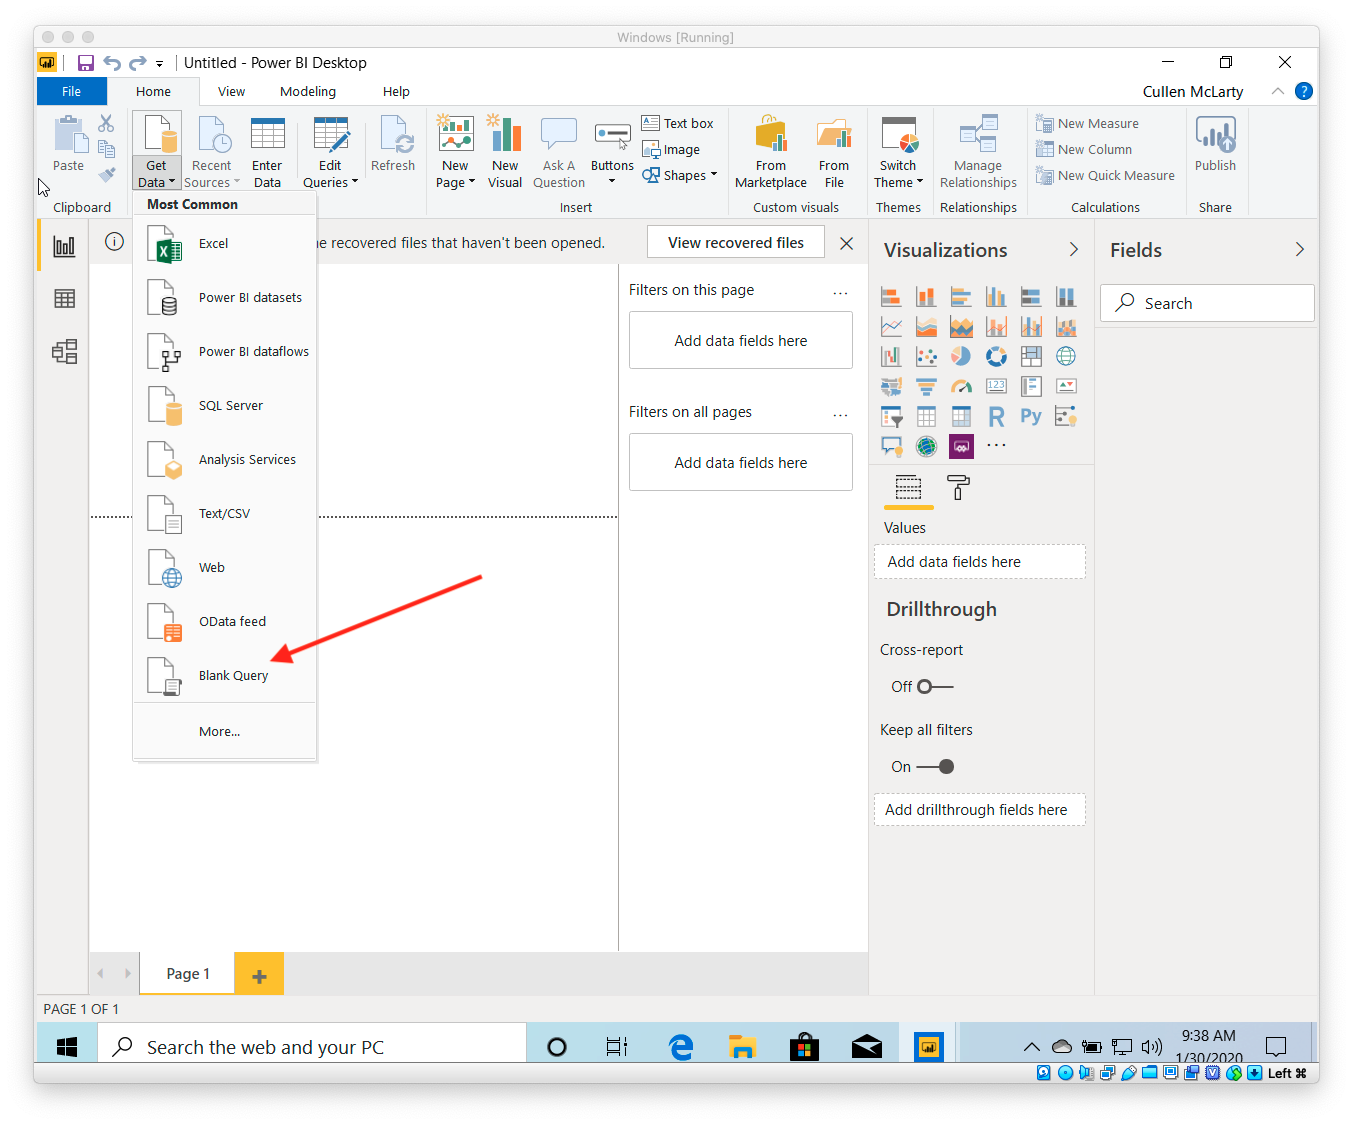Choose Blank Query from Get Data menu

225,676
